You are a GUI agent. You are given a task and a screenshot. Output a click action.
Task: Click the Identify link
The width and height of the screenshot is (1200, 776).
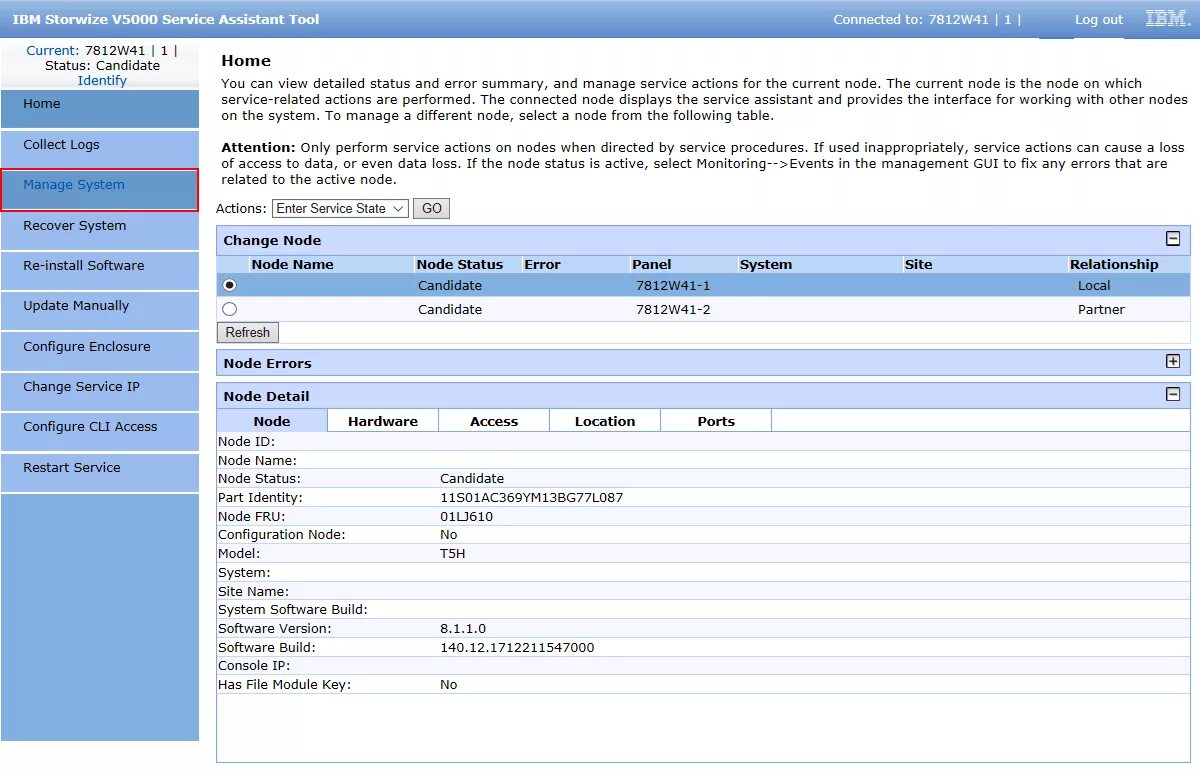coord(102,80)
